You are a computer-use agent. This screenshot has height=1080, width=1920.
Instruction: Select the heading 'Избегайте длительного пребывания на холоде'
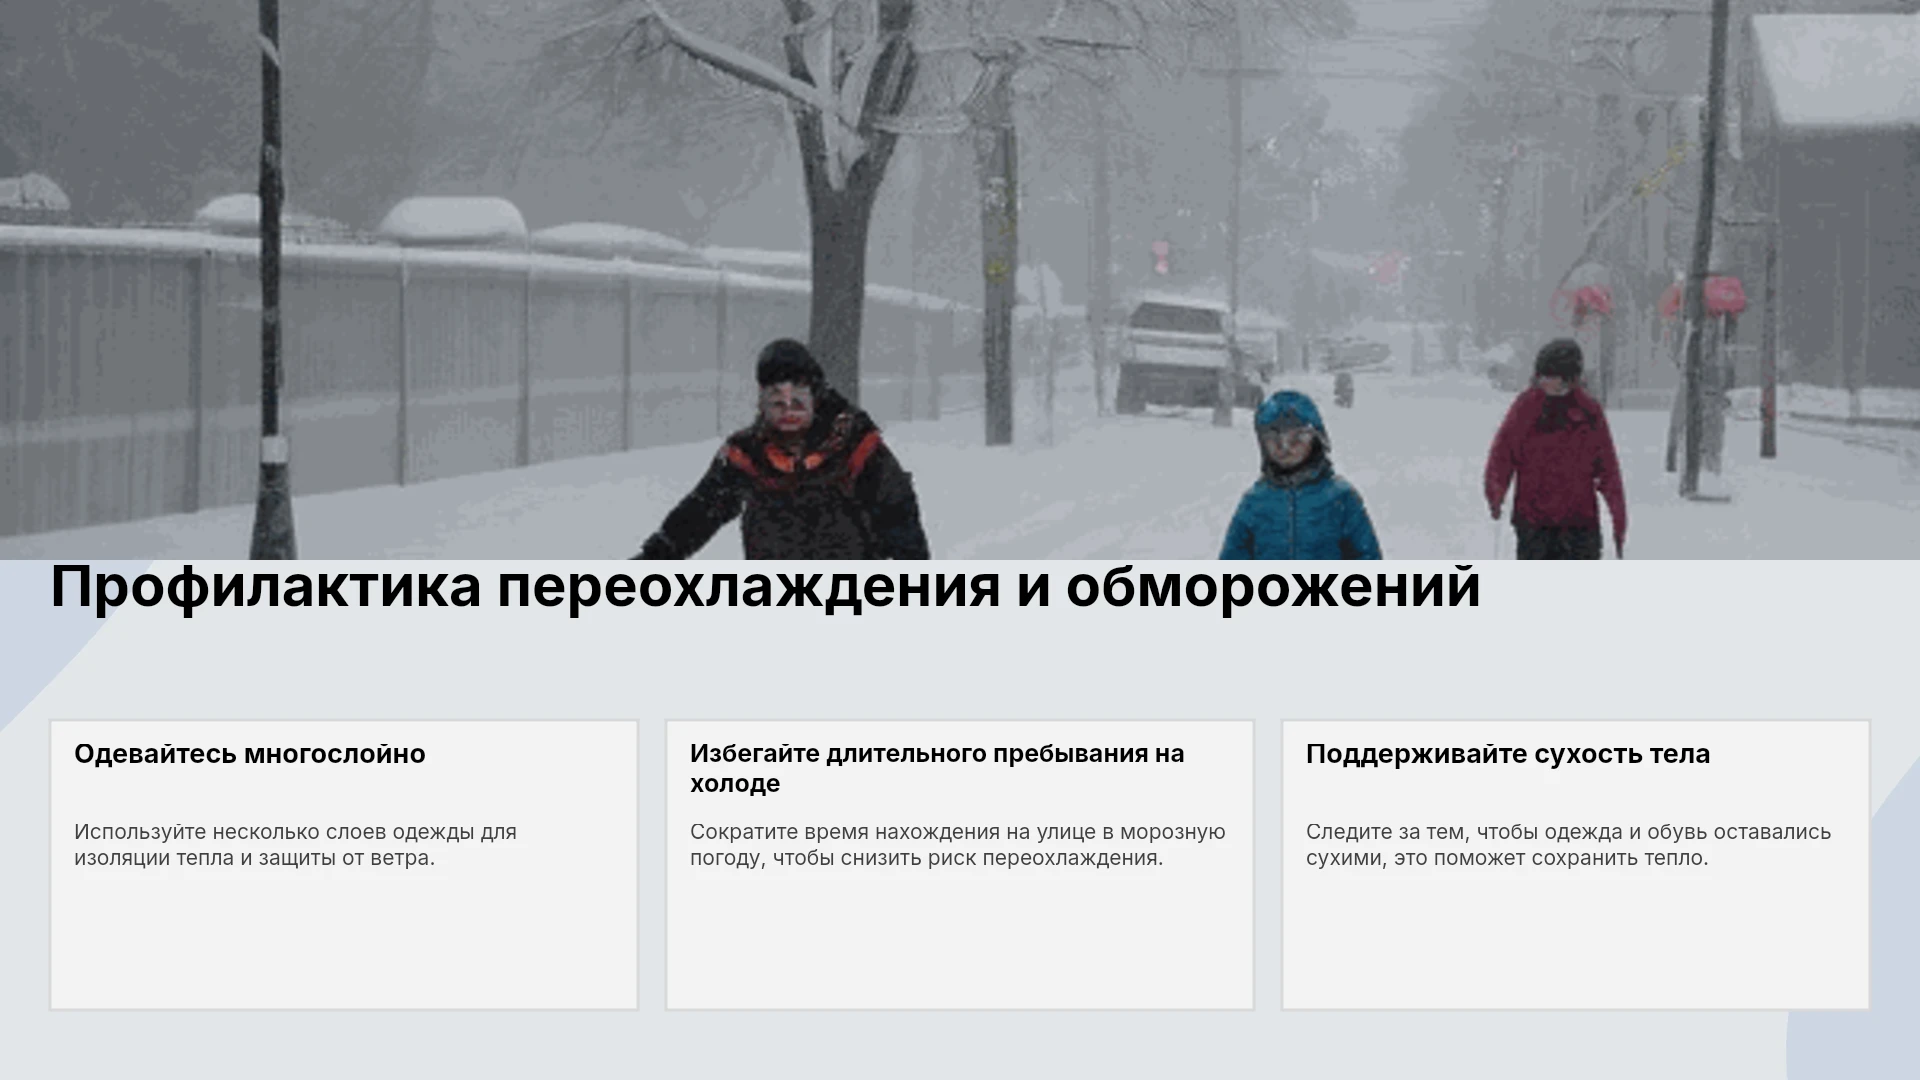click(937, 768)
